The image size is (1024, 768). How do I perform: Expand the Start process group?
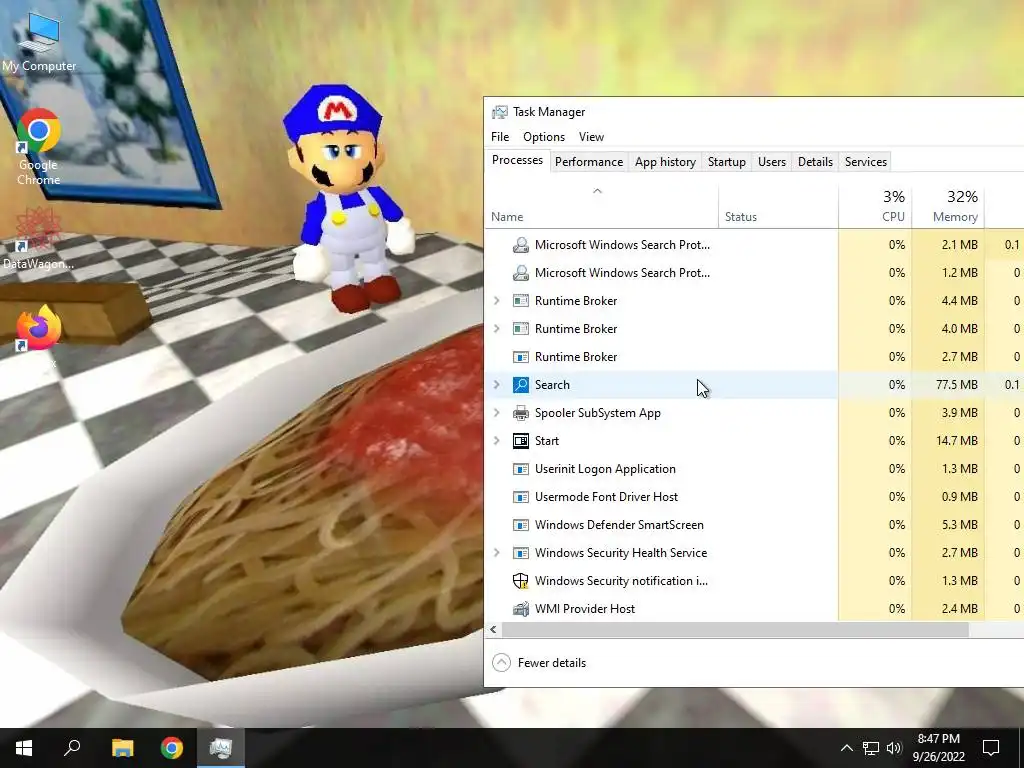point(496,441)
